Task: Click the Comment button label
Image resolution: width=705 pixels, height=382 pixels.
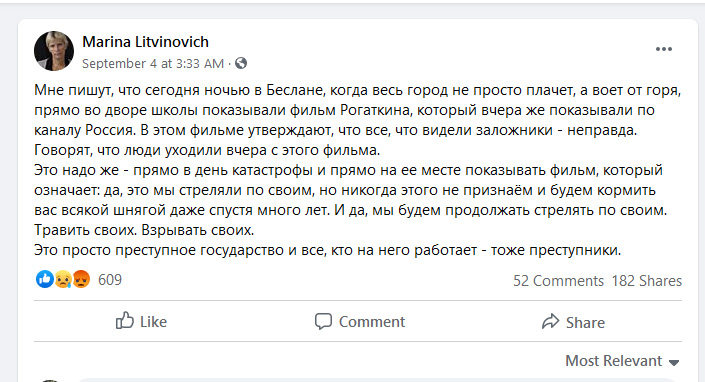Action: [372, 322]
